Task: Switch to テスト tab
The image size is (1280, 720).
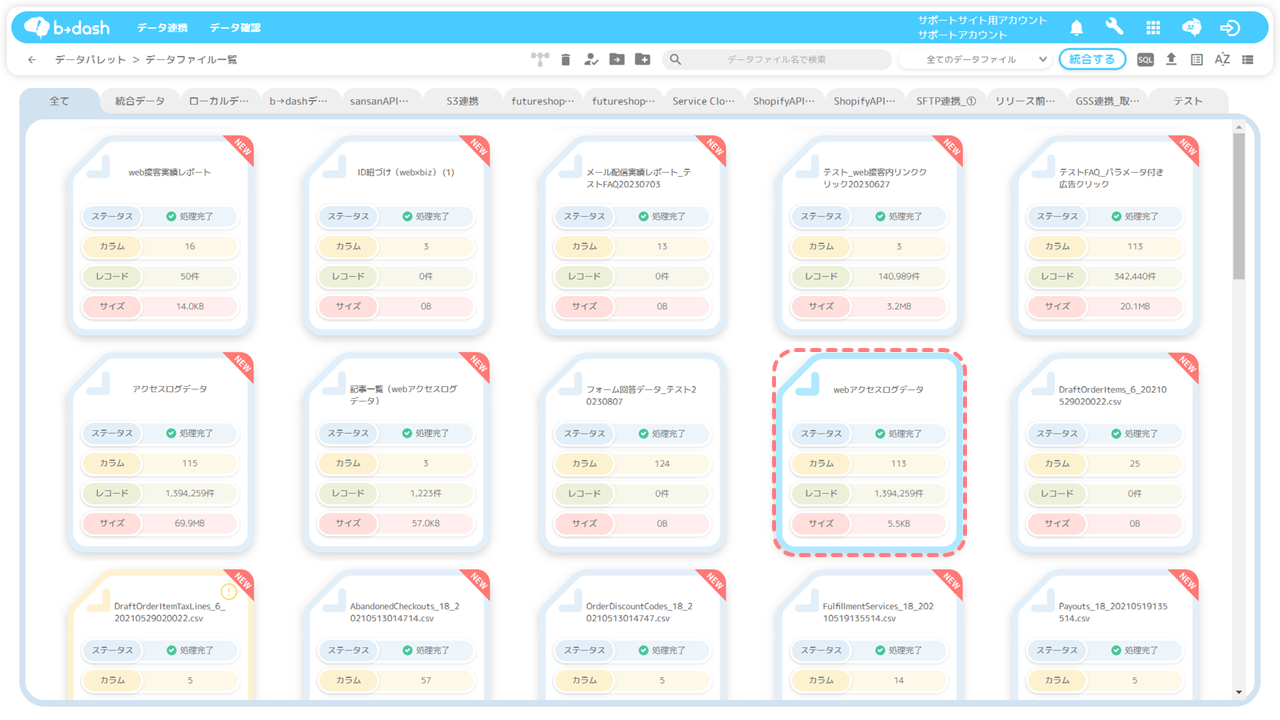Action: pos(1188,101)
